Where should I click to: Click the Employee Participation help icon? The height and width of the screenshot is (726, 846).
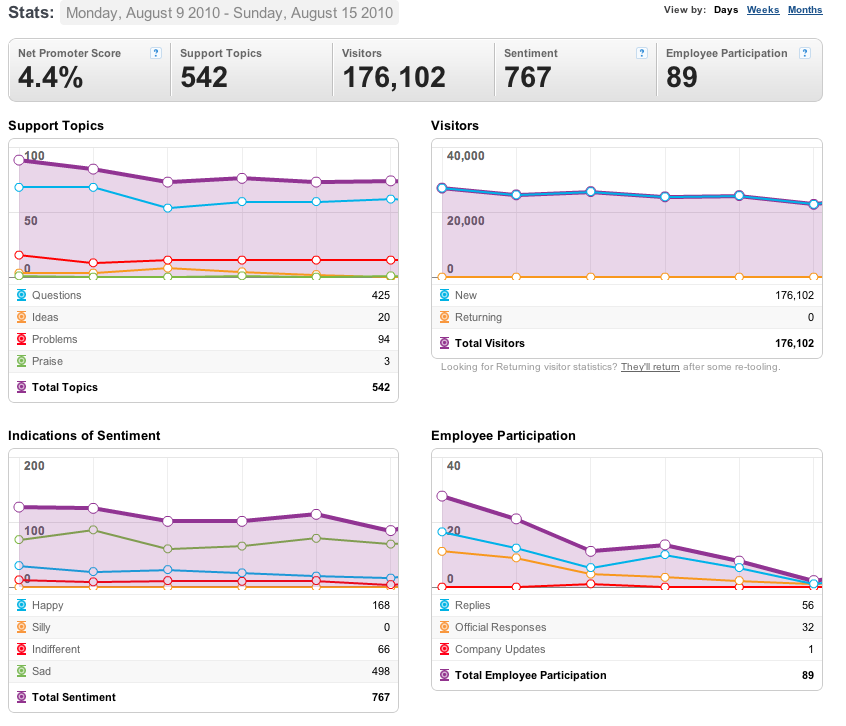(804, 53)
